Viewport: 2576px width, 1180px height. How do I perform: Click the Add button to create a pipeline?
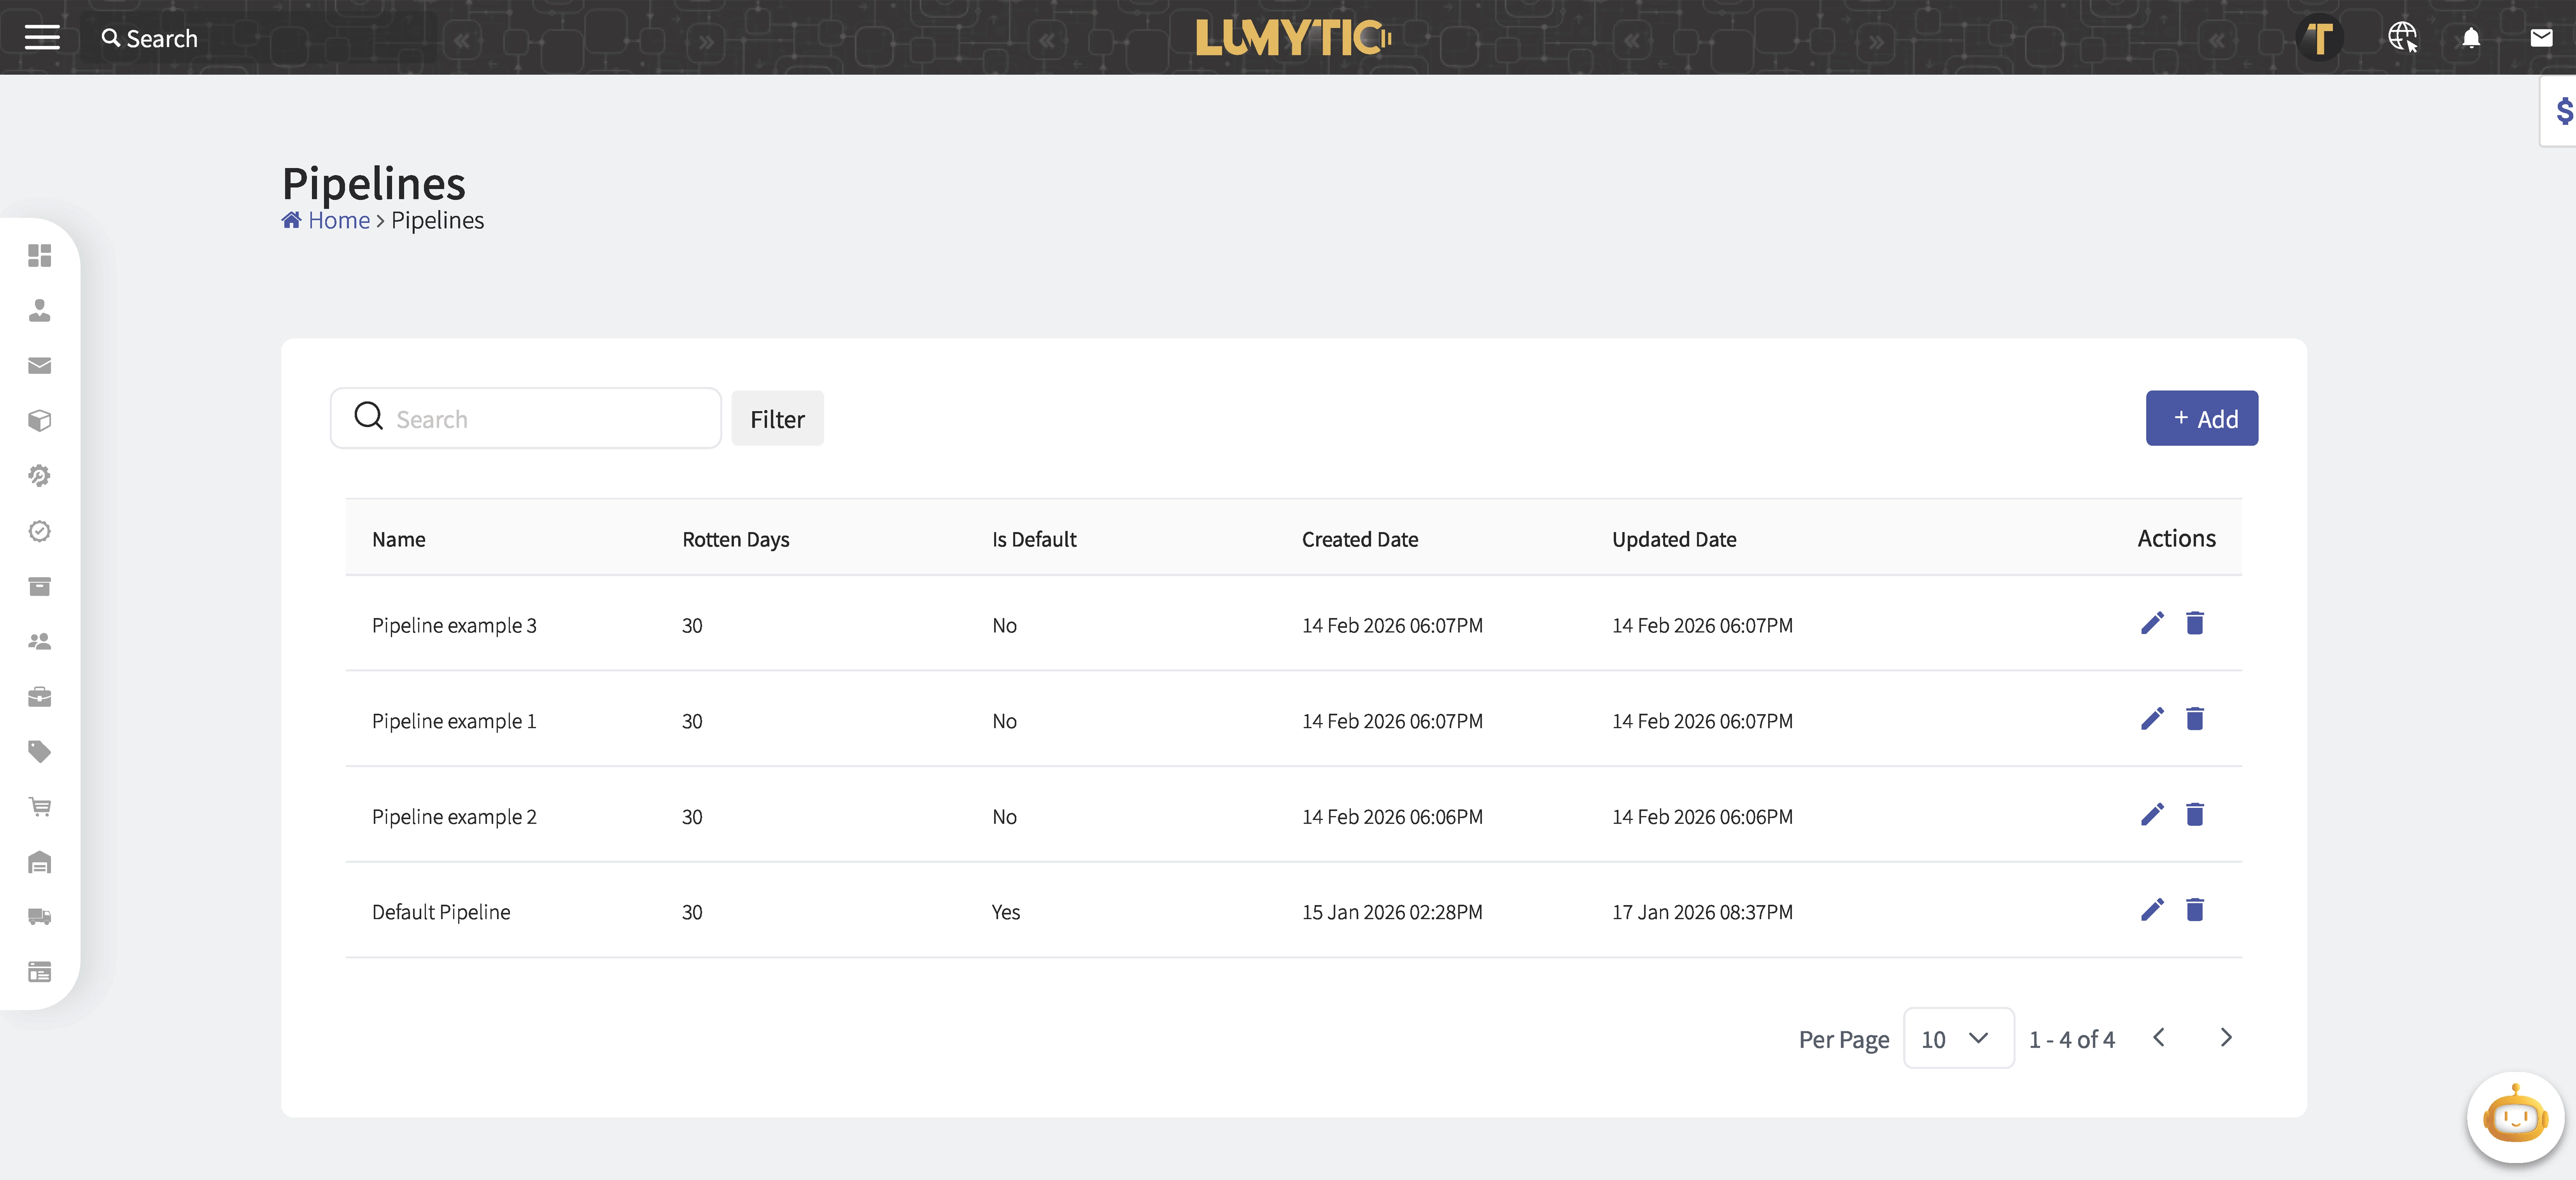[x=2202, y=418]
